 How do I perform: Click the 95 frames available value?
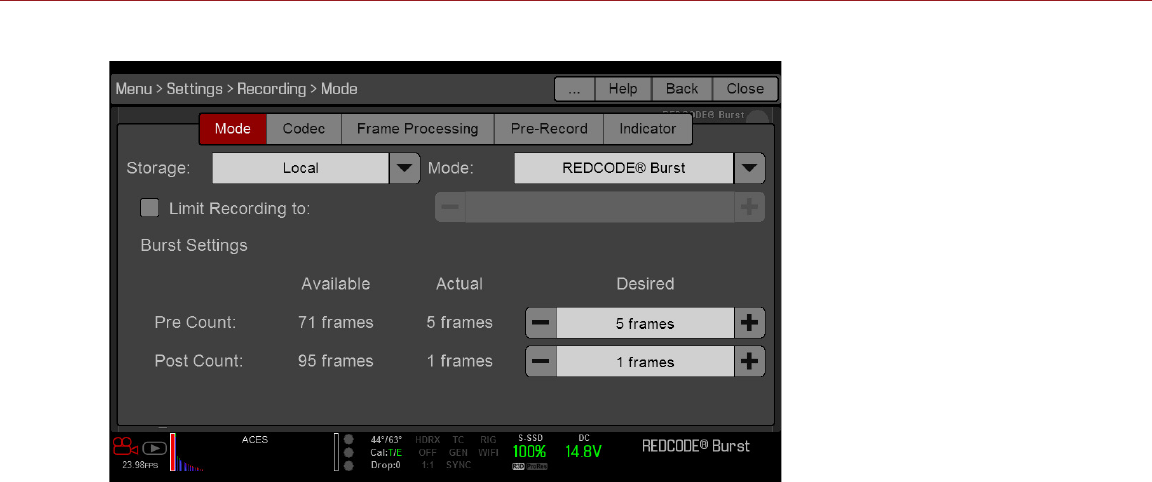point(336,361)
